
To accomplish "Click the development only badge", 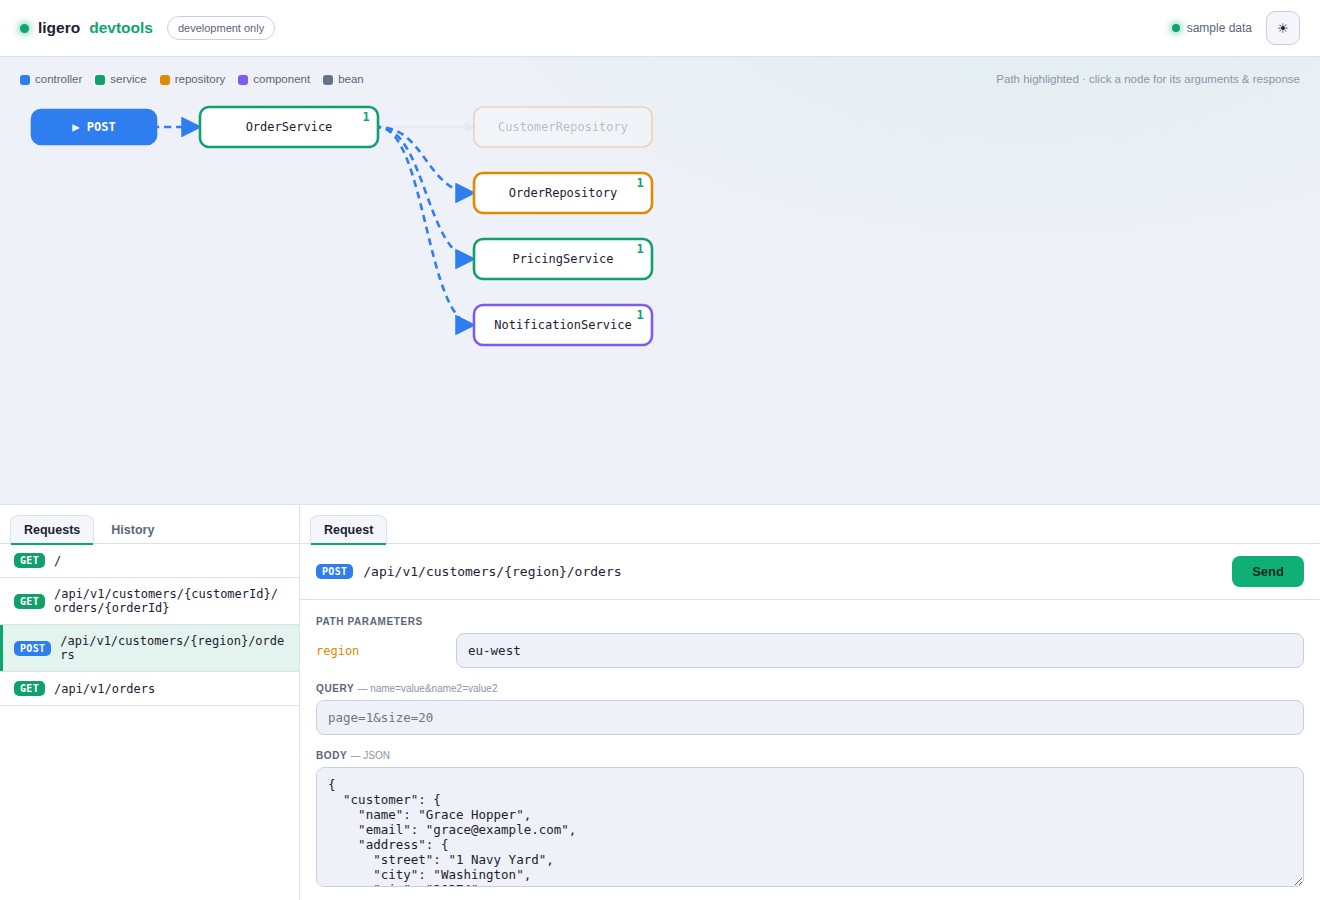I will 221,28.
